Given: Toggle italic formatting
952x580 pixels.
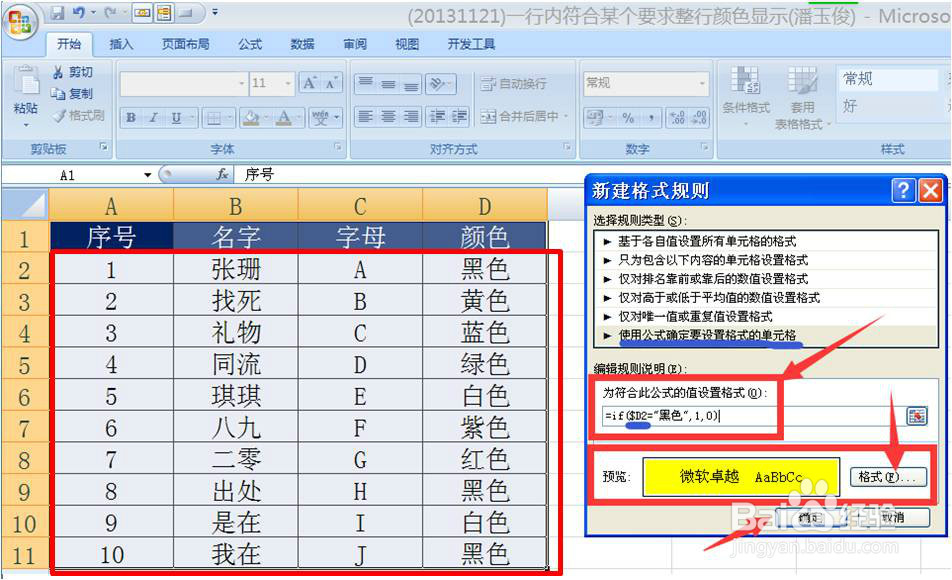Looking at the screenshot, I should (152, 117).
